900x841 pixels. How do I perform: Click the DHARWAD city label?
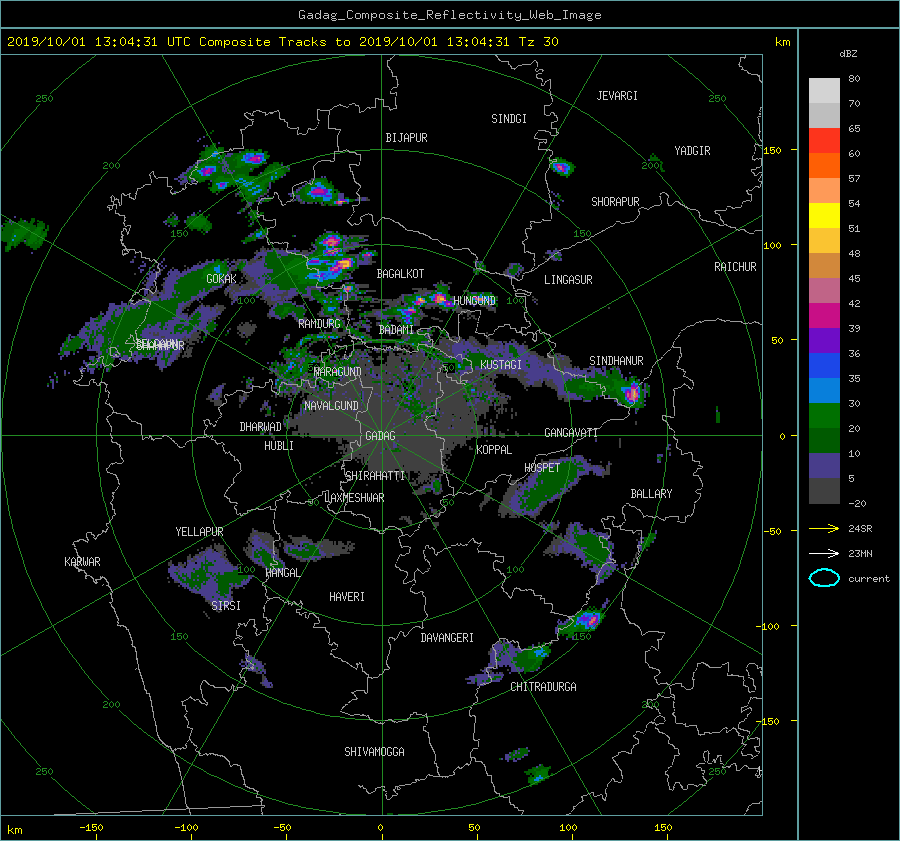pos(261,427)
